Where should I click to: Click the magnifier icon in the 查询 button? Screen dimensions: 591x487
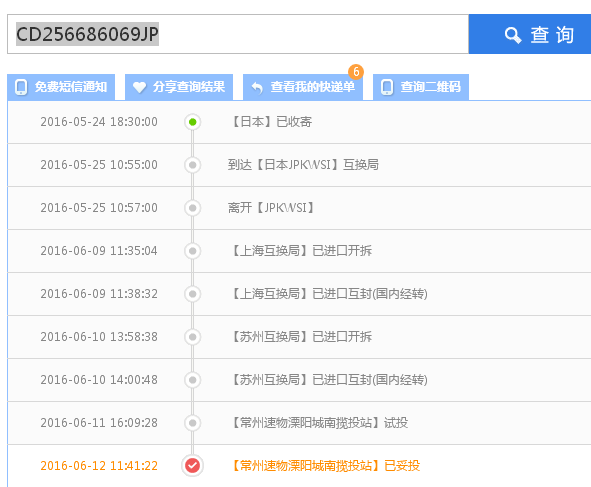coord(513,35)
